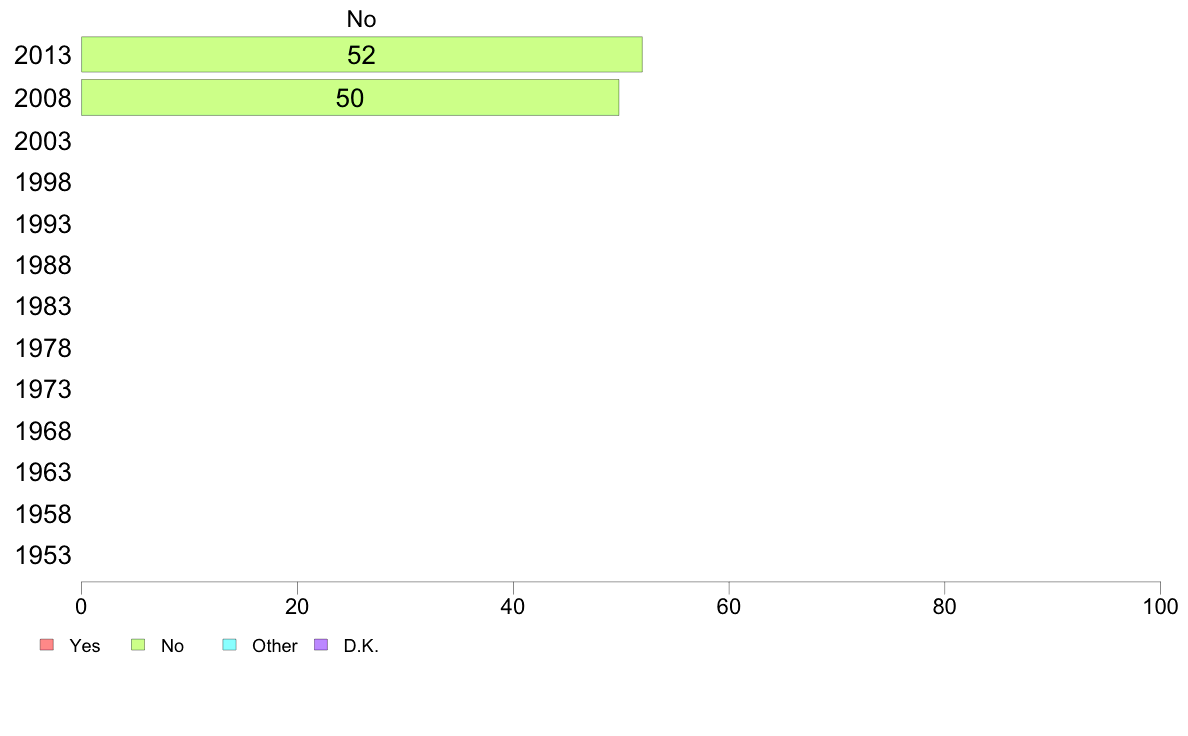Click the 1968 year label

42,431
